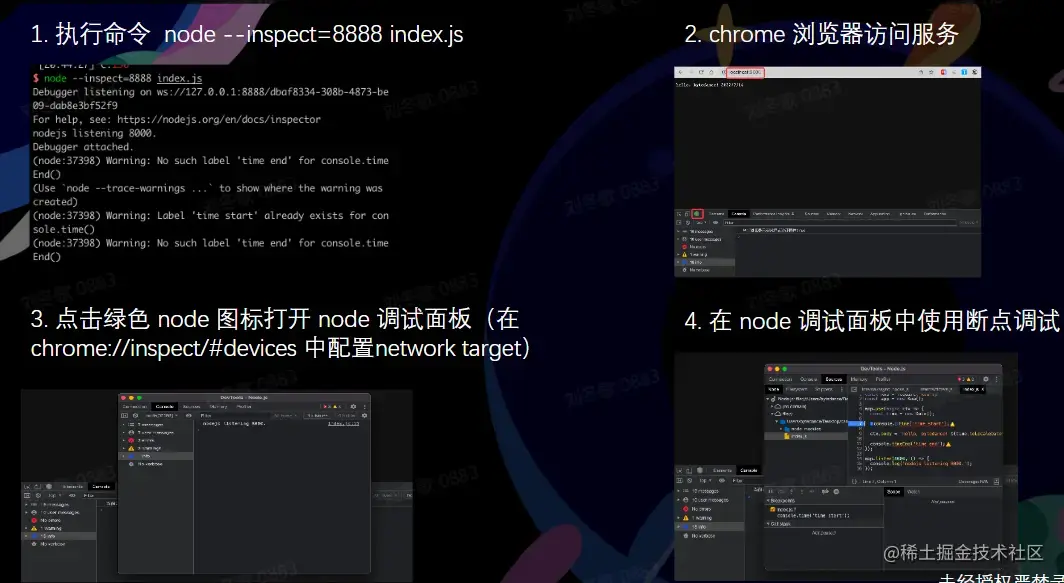Uncheck index.js:7 breakpoint checkbox in step 4
This screenshot has width=1064, height=583.
pos(772,510)
